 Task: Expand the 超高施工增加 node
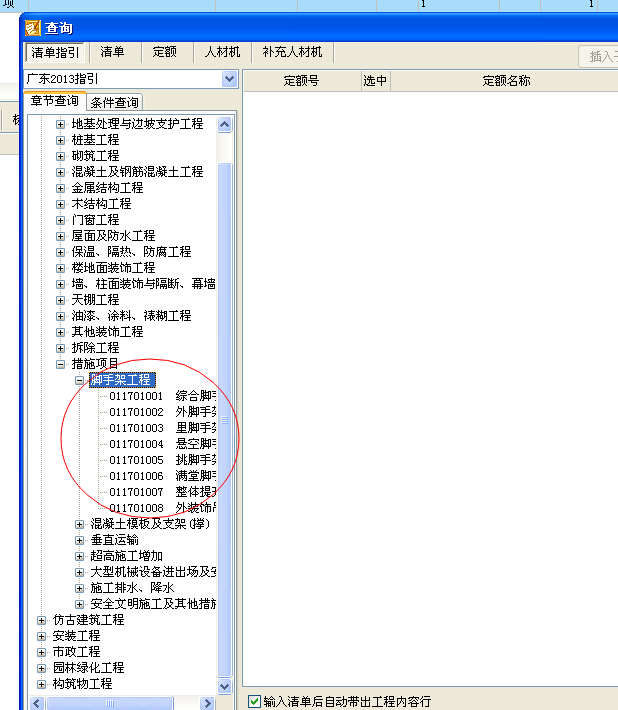click(x=79, y=556)
